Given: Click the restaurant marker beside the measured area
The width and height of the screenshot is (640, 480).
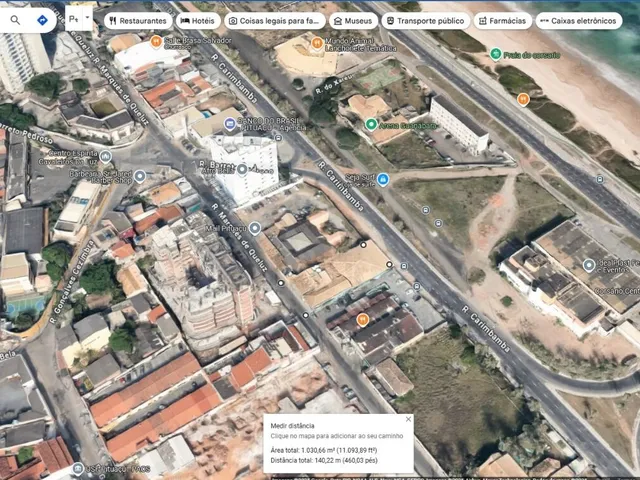Looking at the screenshot, I should pyautogui.click(x=362, y=320).
